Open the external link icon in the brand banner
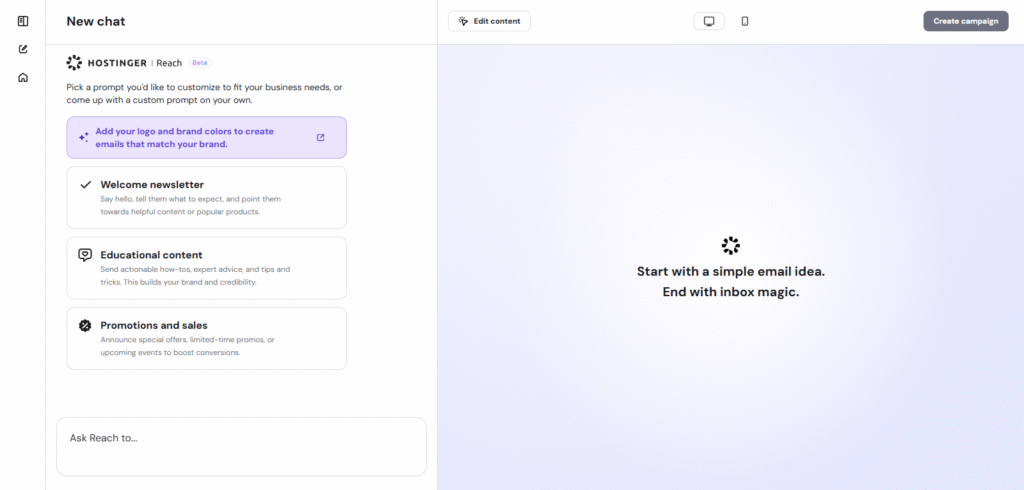 320,138
